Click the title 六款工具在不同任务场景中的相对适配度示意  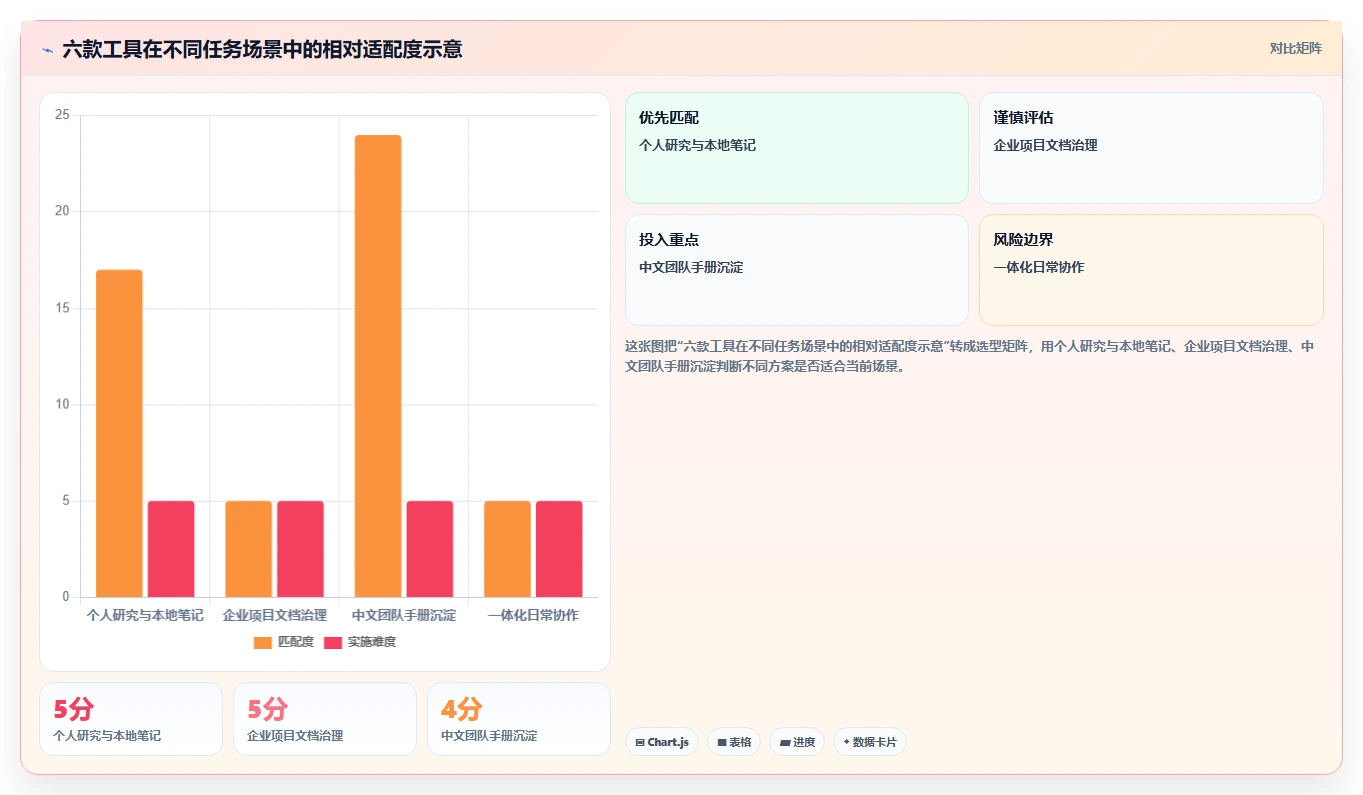[x=262, y=49]
